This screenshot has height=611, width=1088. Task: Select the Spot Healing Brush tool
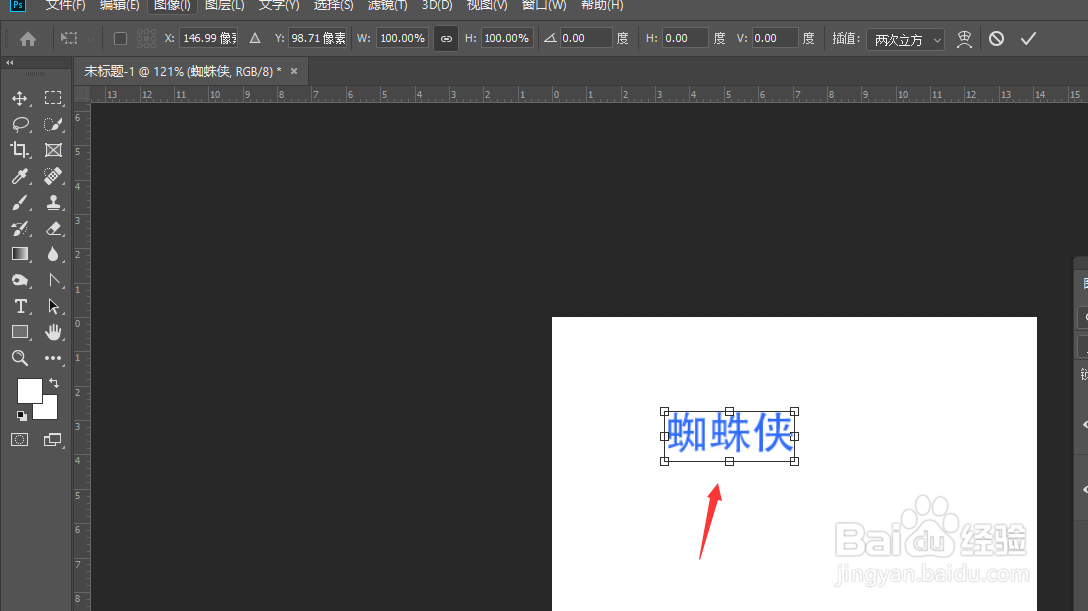(x=53, y=176)
